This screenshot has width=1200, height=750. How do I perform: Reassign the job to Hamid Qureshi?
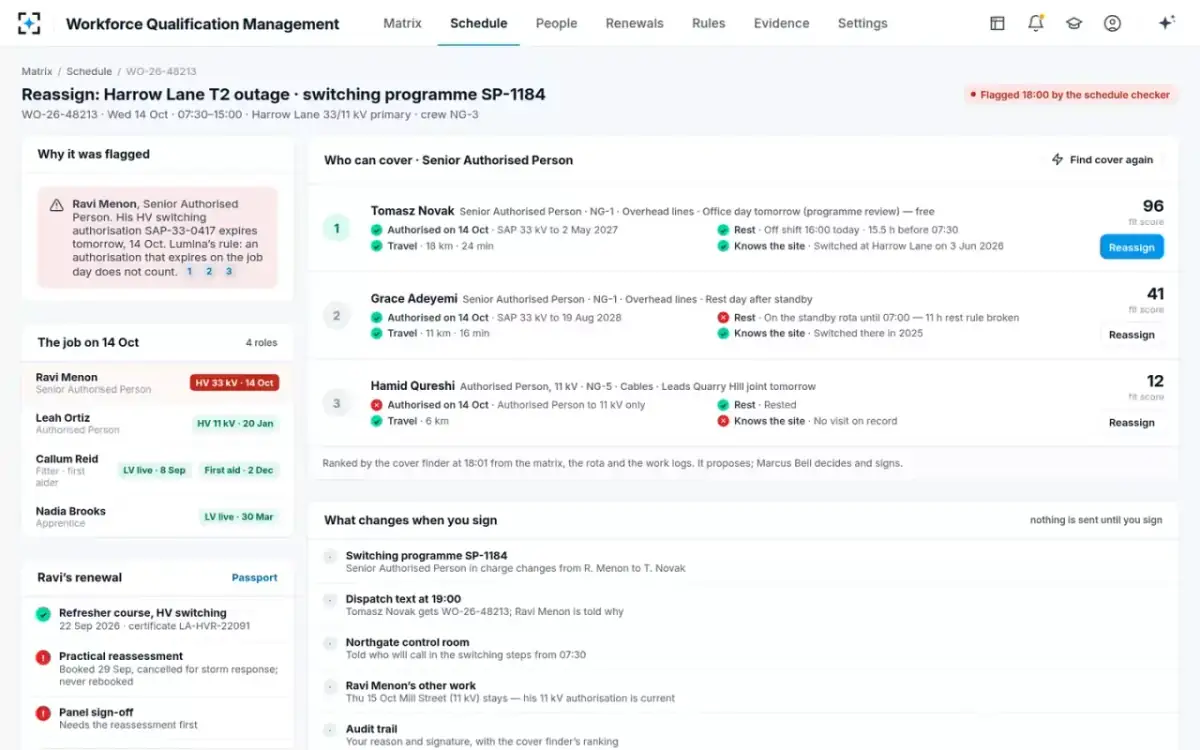[x=1131, y=423]
